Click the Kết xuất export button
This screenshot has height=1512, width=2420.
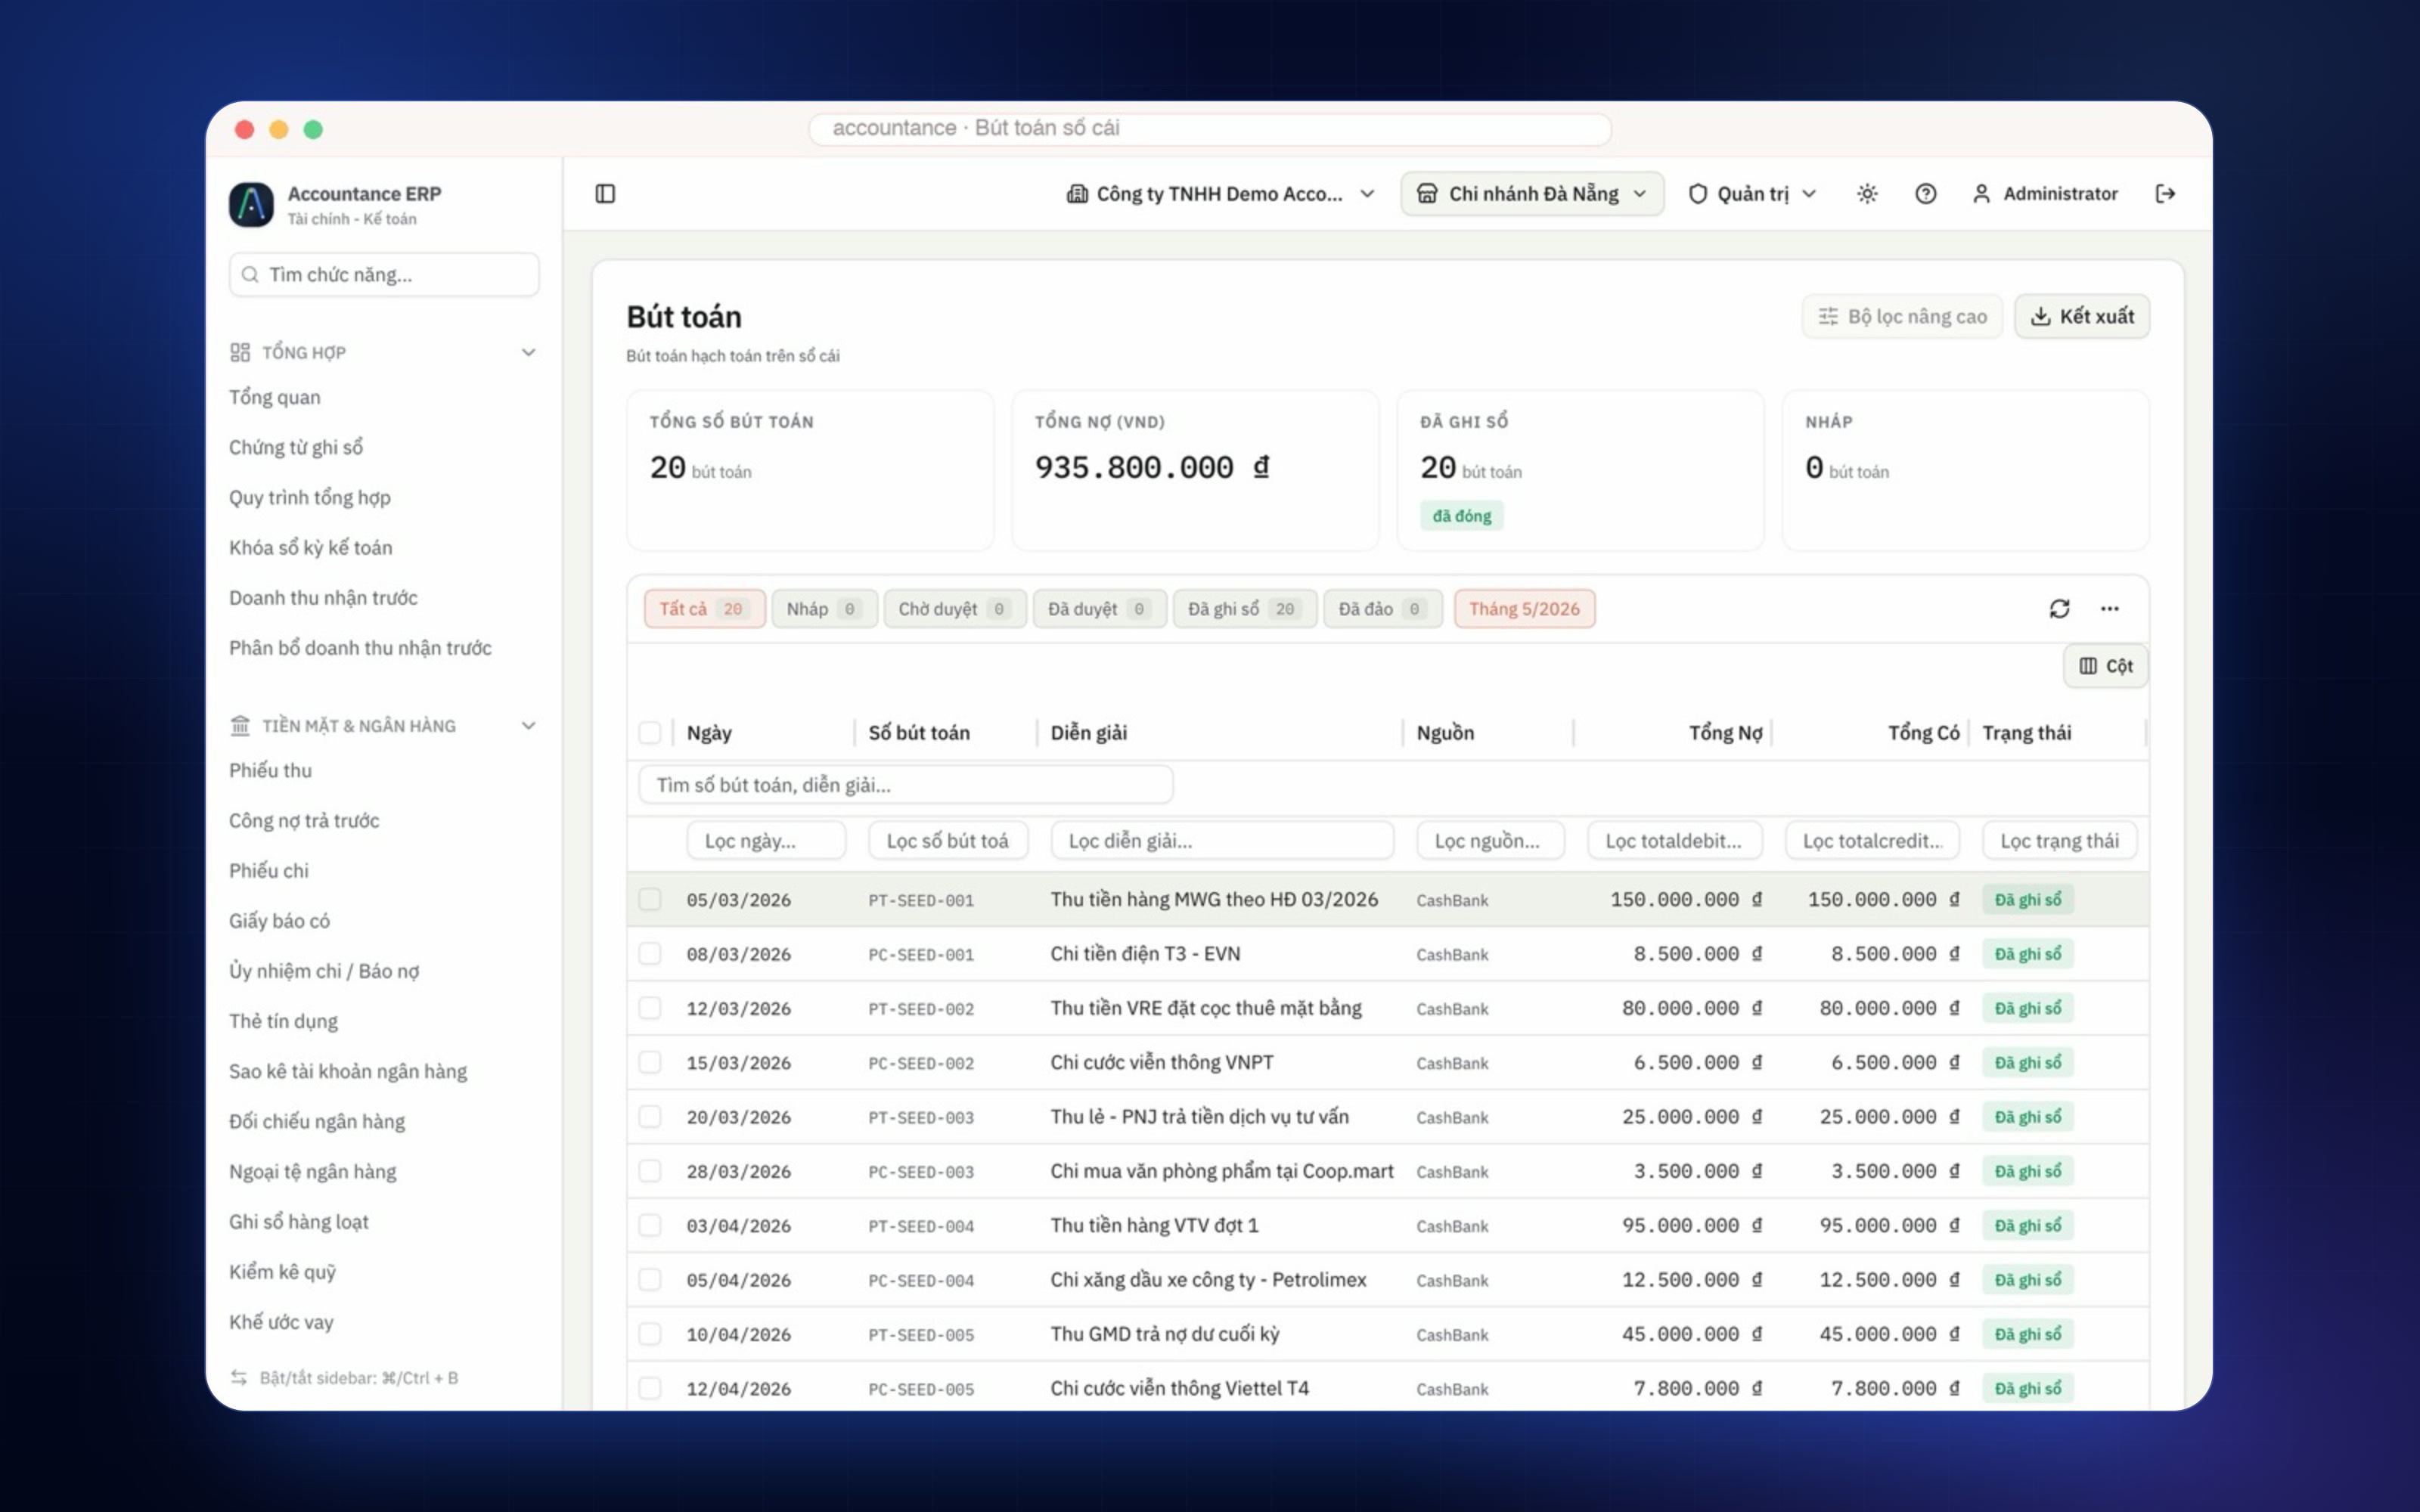(x=2082, y=316)
